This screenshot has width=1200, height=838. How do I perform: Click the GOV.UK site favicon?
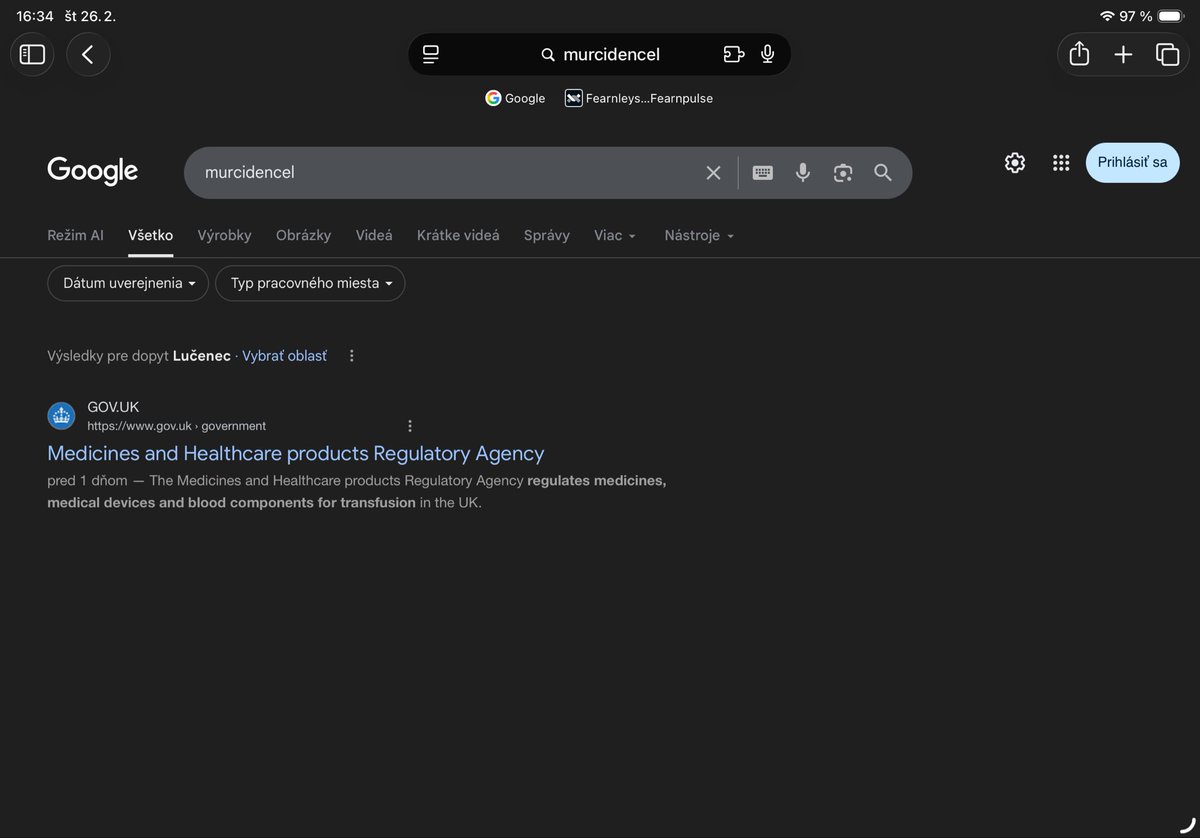pyautogui.click(x=62, y=416)
